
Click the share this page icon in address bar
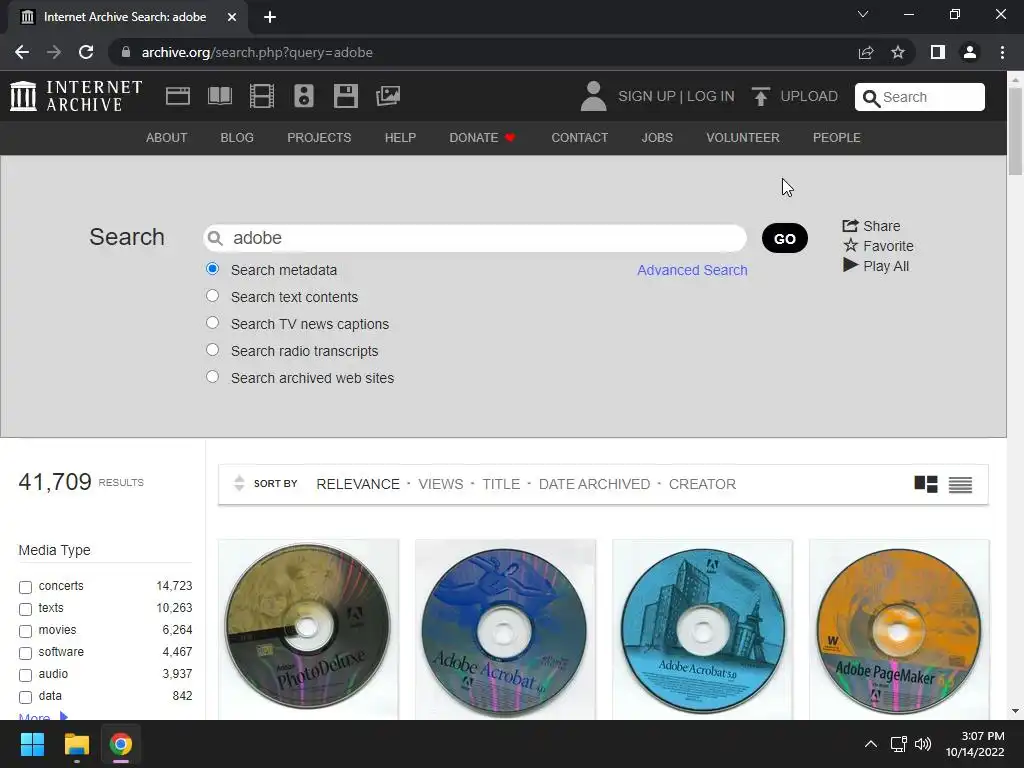866,52
